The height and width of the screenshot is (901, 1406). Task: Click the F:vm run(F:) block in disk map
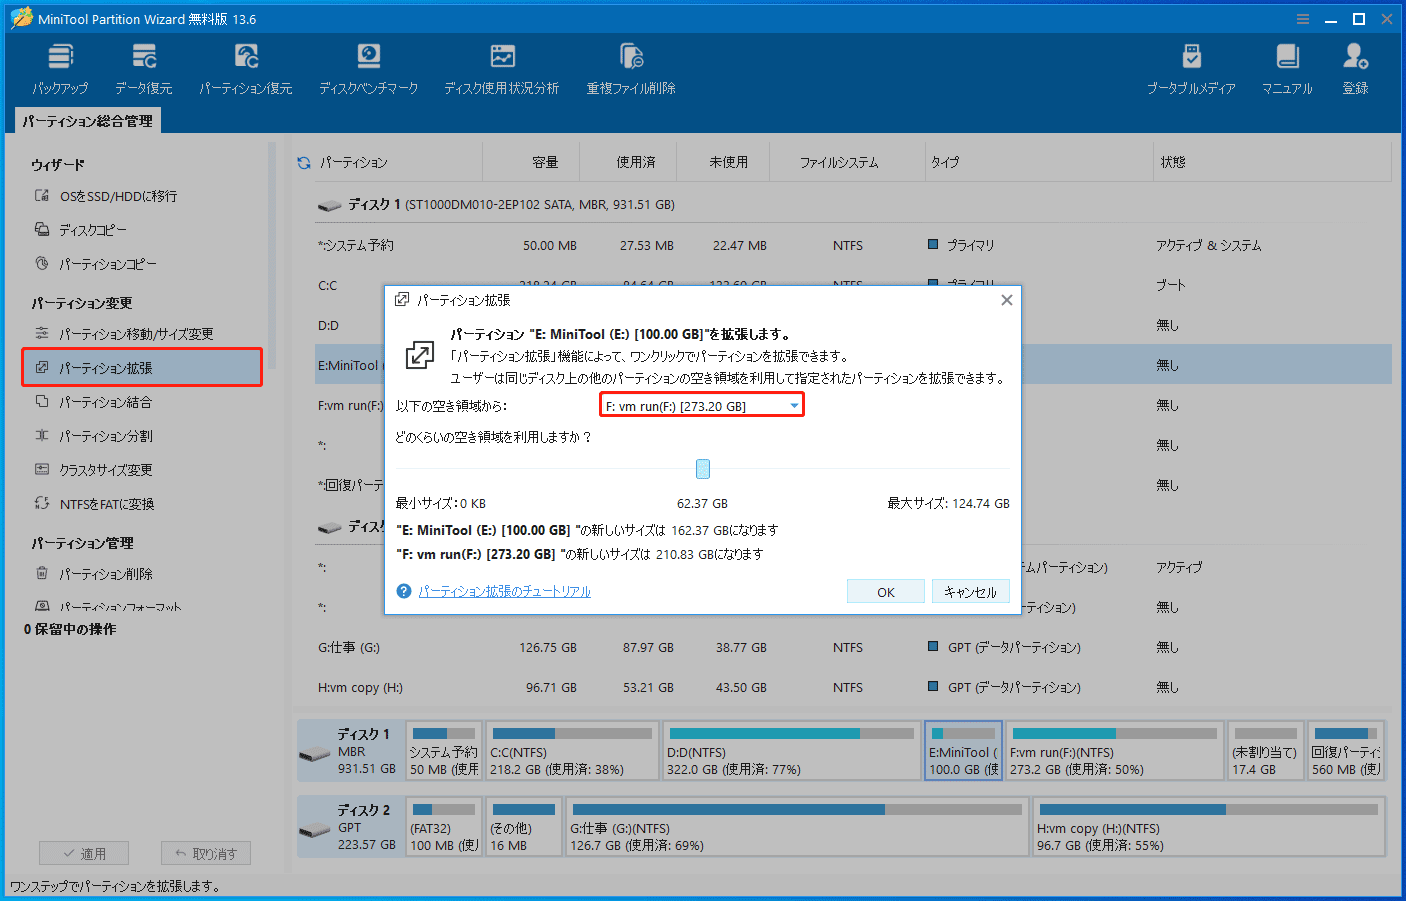pyautogui.click(x=1115, y=751)
